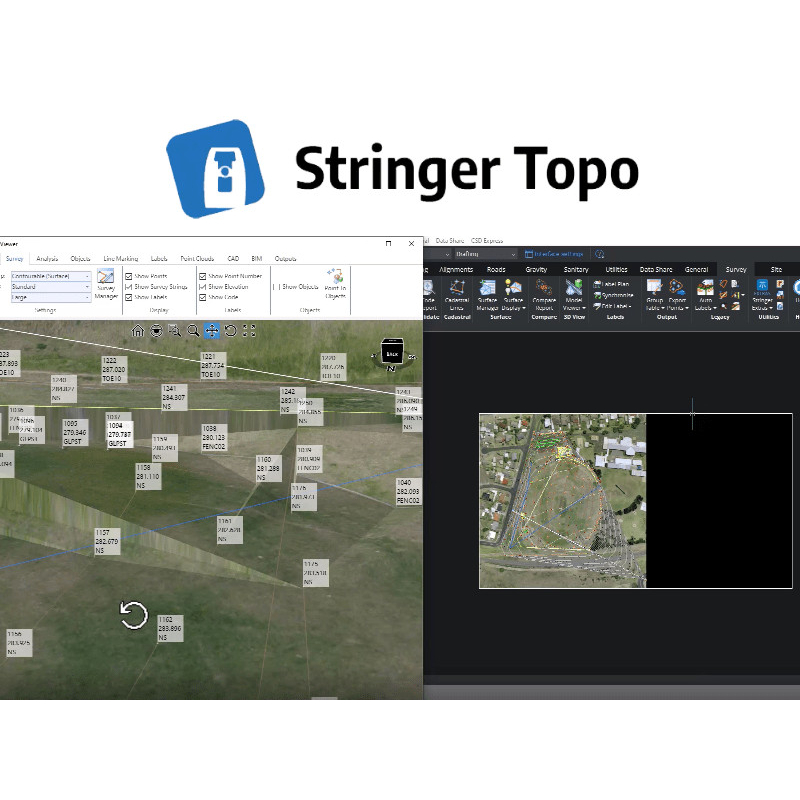Toggle the Show Survey Strings checkbox

click(x=129, y=287)
